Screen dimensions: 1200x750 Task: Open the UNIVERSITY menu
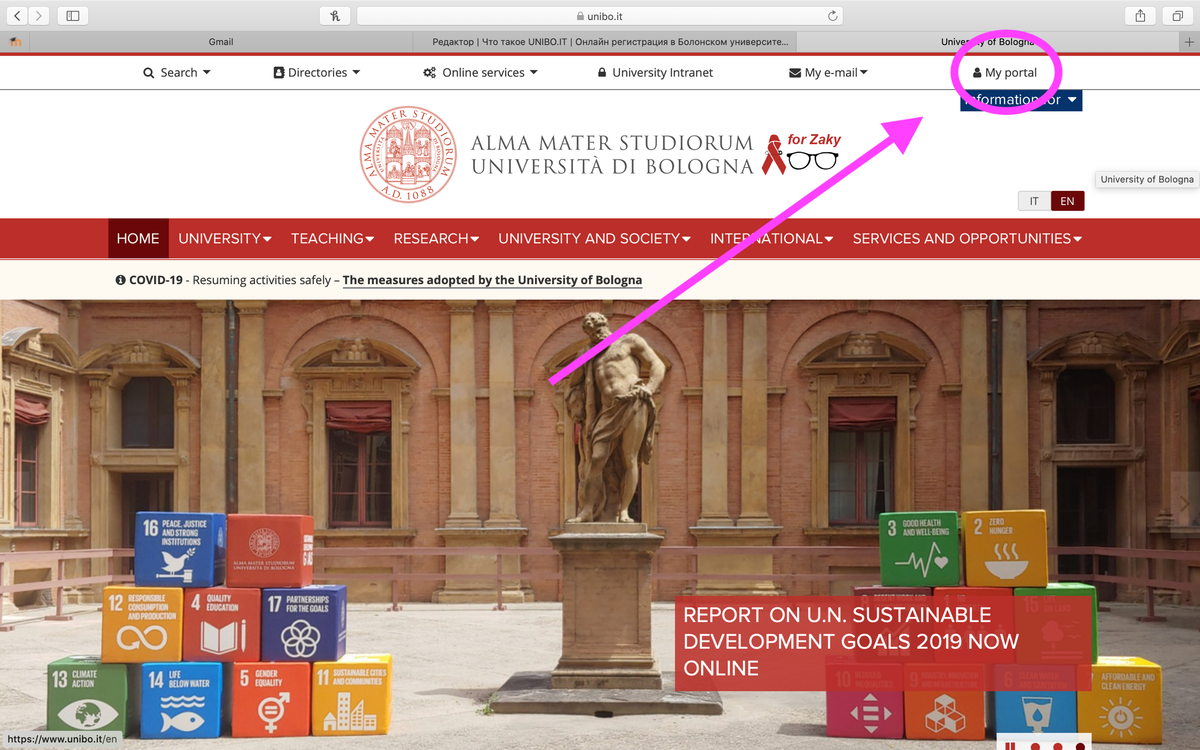tap(225, 238)
